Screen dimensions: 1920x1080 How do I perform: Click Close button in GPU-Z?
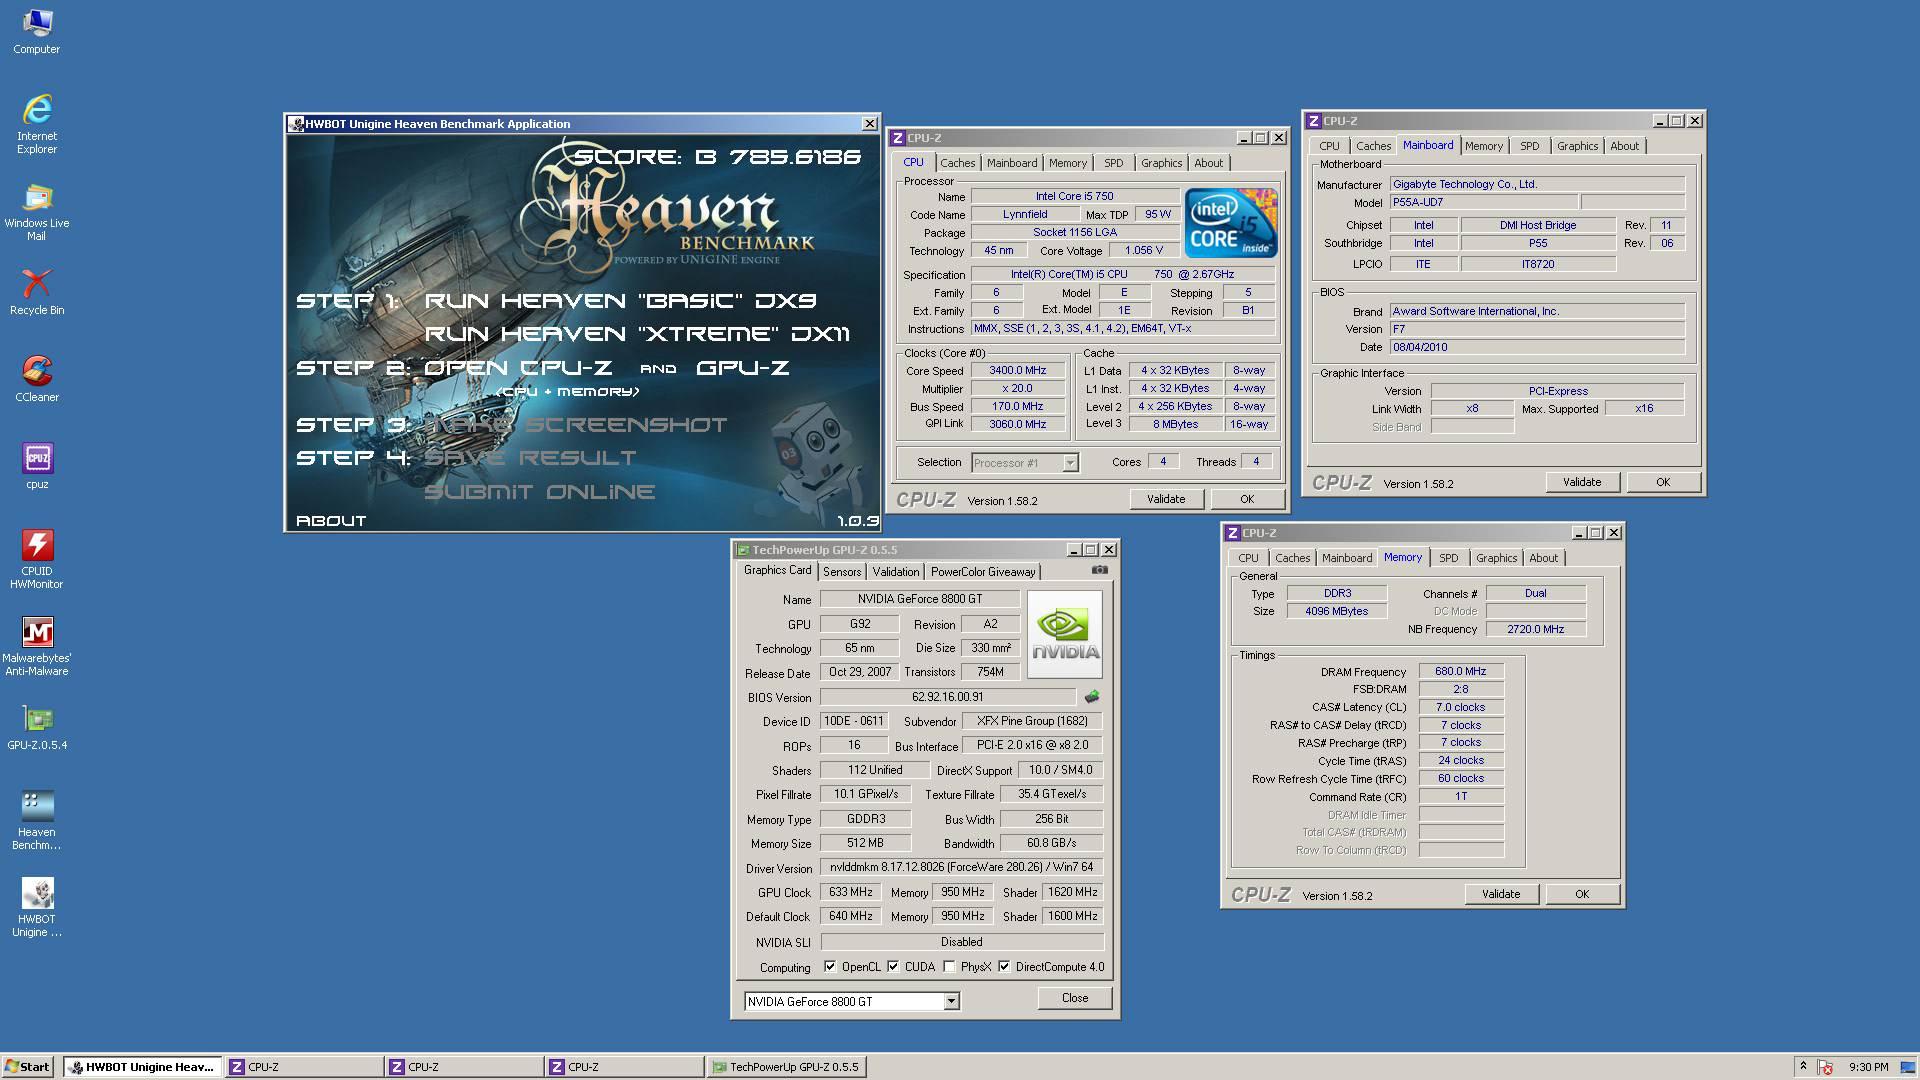coord(1075,998)
